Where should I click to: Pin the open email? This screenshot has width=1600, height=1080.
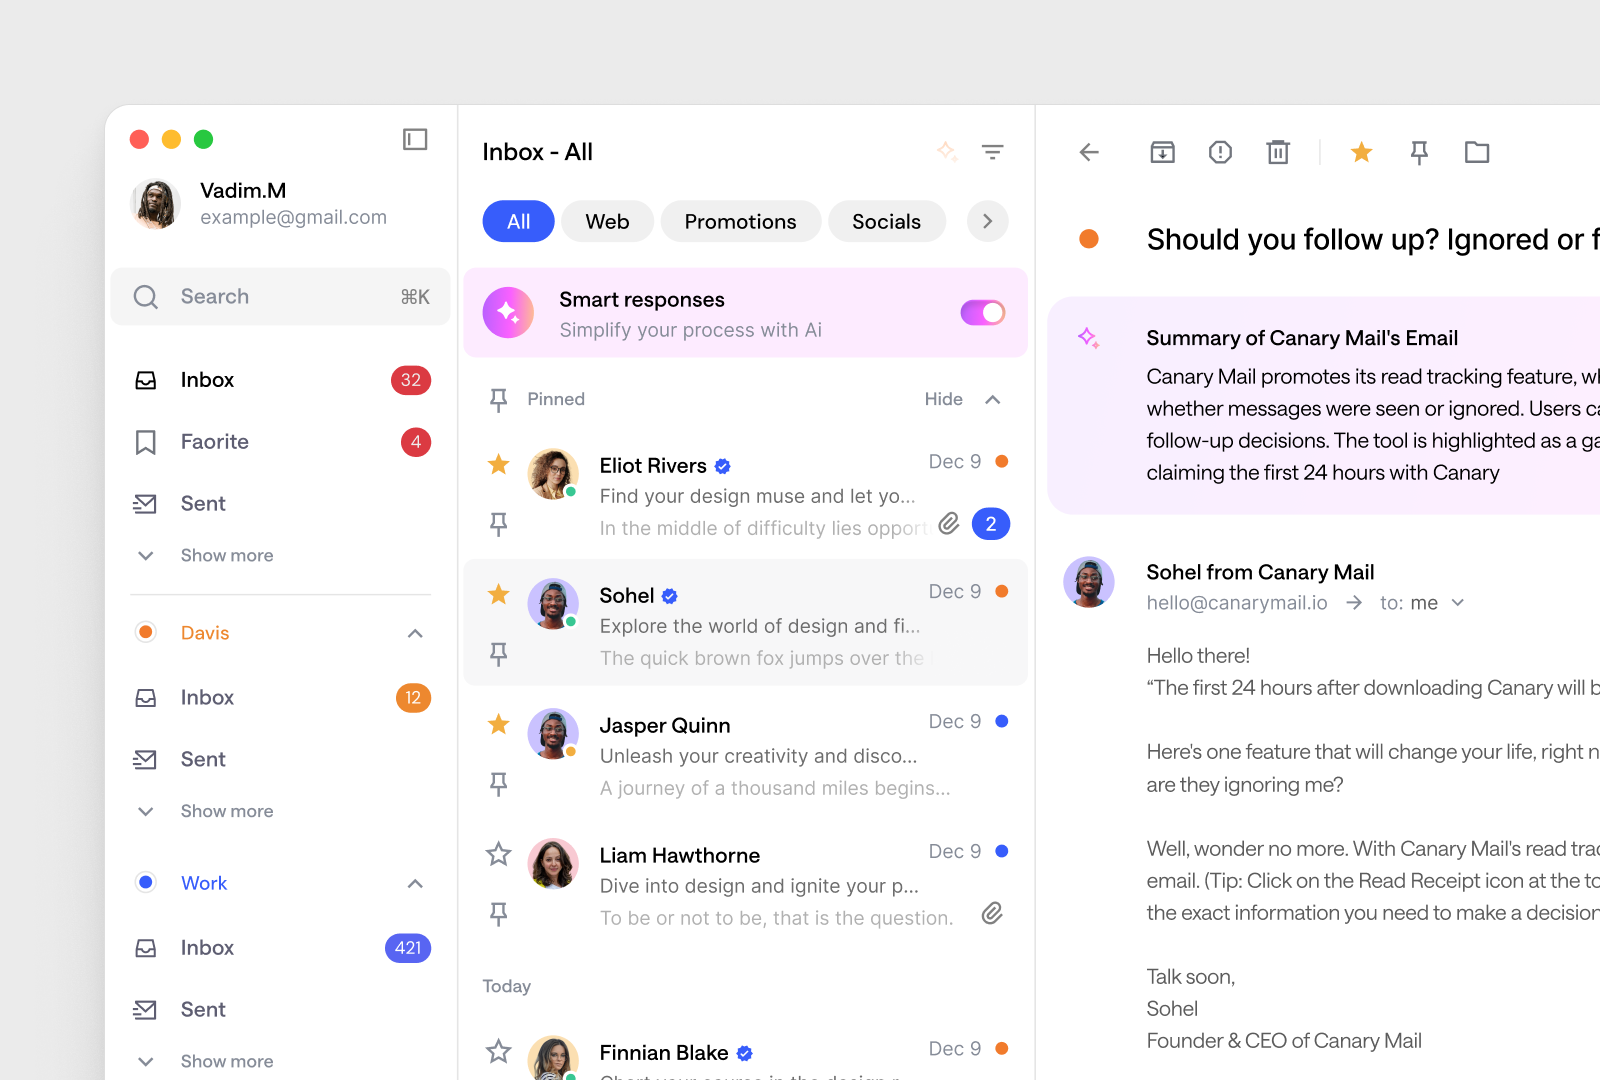pos(1418,152)
